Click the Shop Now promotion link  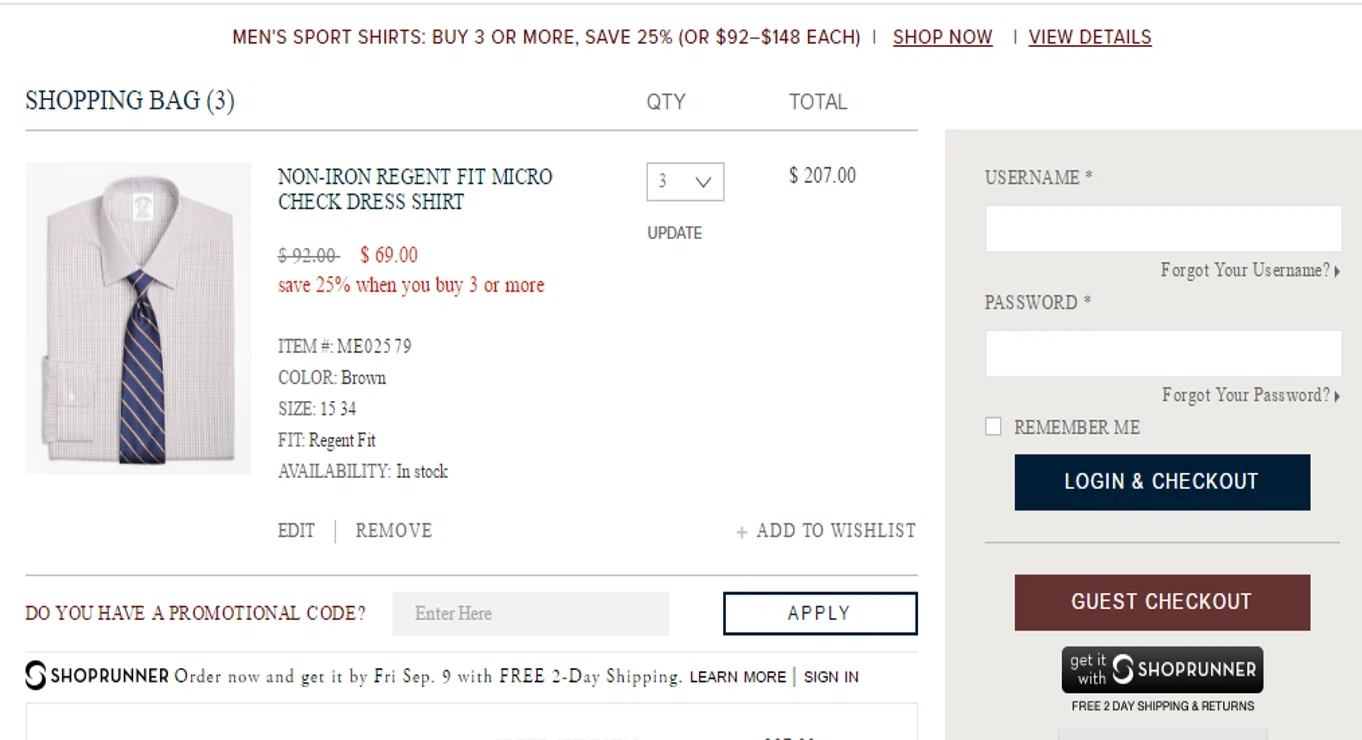(x=942, y=37)
